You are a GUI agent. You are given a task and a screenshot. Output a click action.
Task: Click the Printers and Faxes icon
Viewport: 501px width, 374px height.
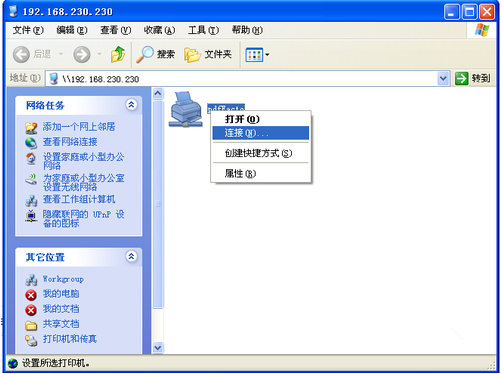pos(31,340)
